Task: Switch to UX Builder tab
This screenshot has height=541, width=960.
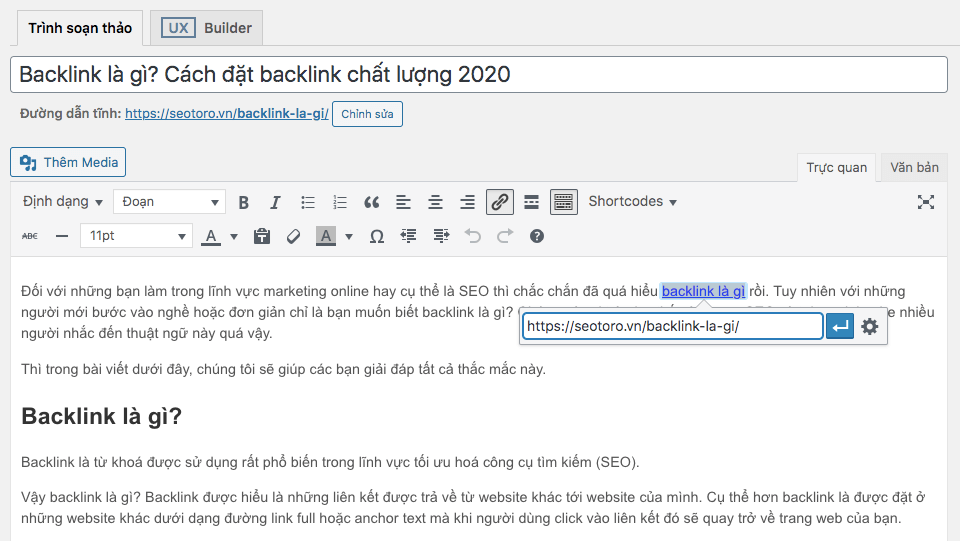Action: point(206,28)
